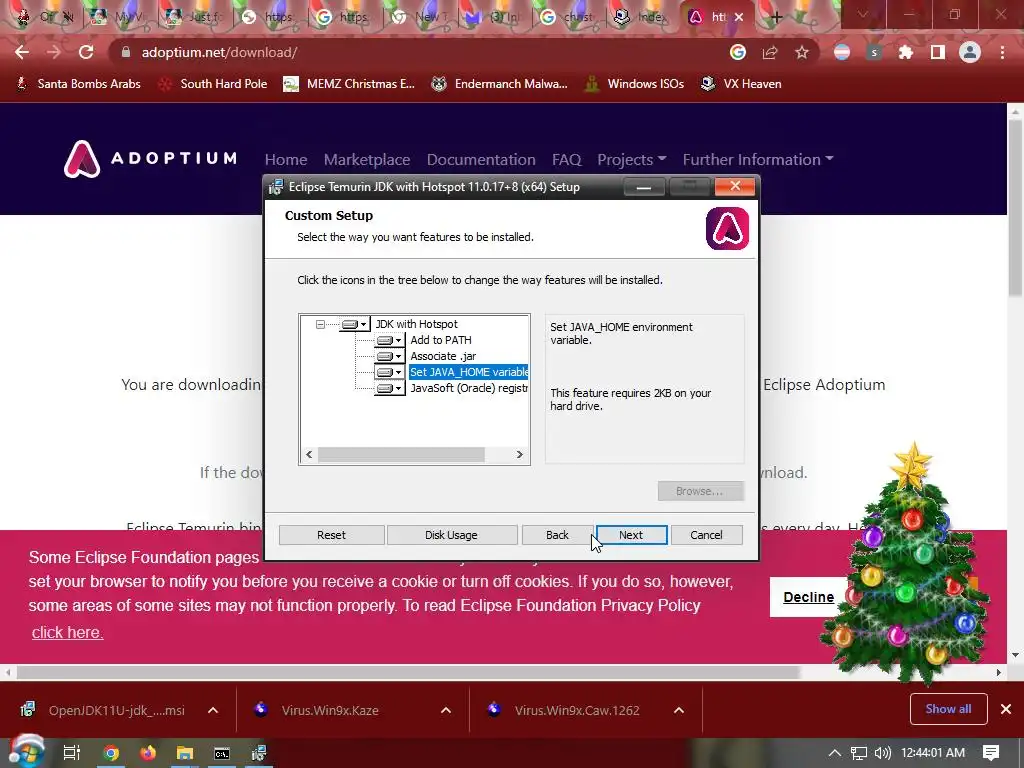Open the tab search dropdown chevron
This screenshot has width=1024, height=768.
(x=863, y=14)
